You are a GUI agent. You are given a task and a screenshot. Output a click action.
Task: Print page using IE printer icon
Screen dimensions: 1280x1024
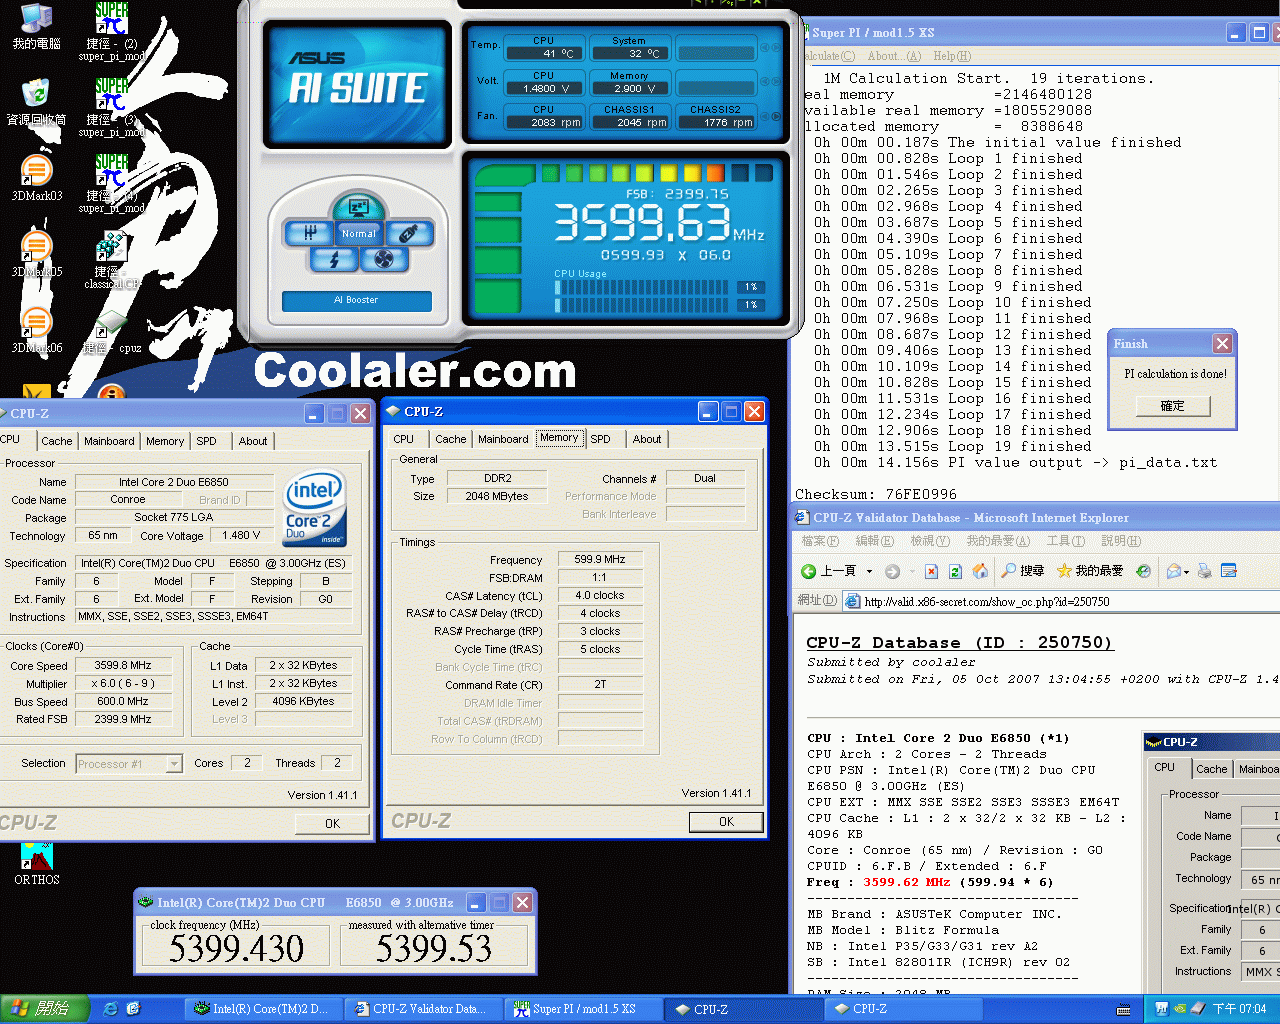1205,571
